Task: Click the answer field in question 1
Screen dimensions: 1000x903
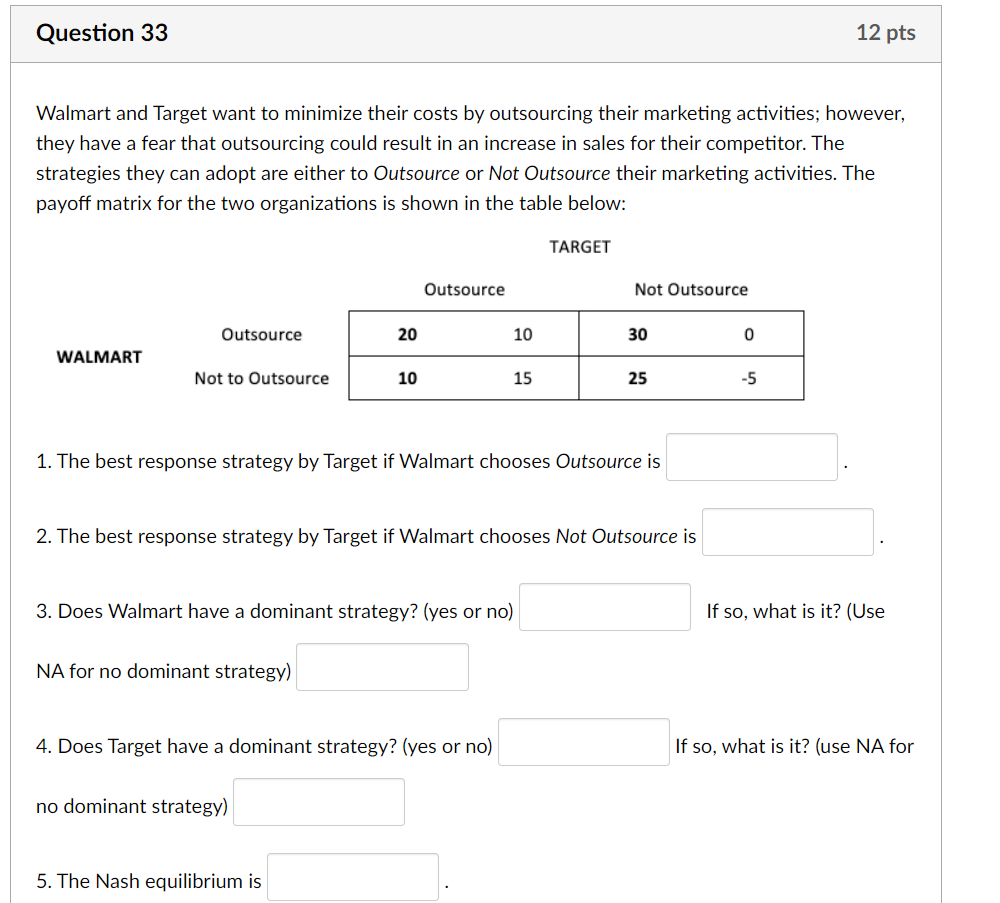Action: pos(751,457)
